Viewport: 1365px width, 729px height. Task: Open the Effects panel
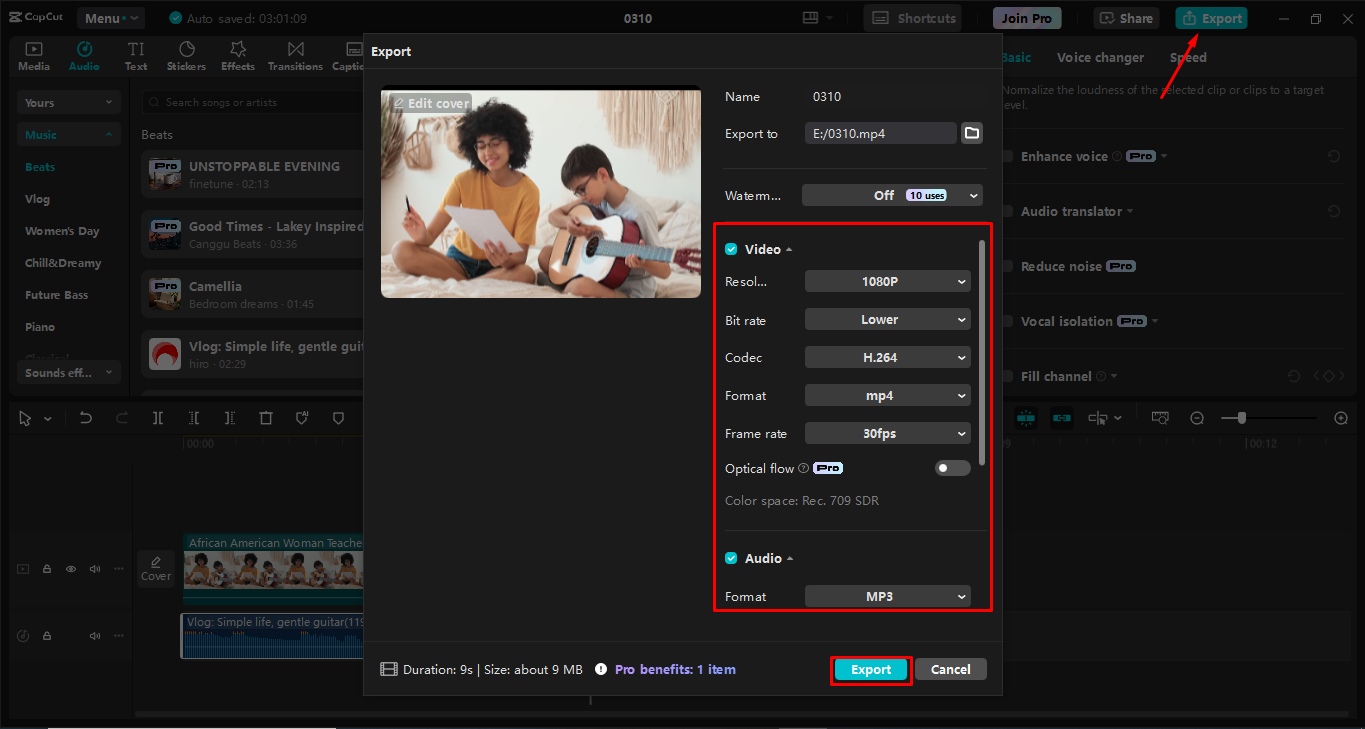(x=238, y=56)
